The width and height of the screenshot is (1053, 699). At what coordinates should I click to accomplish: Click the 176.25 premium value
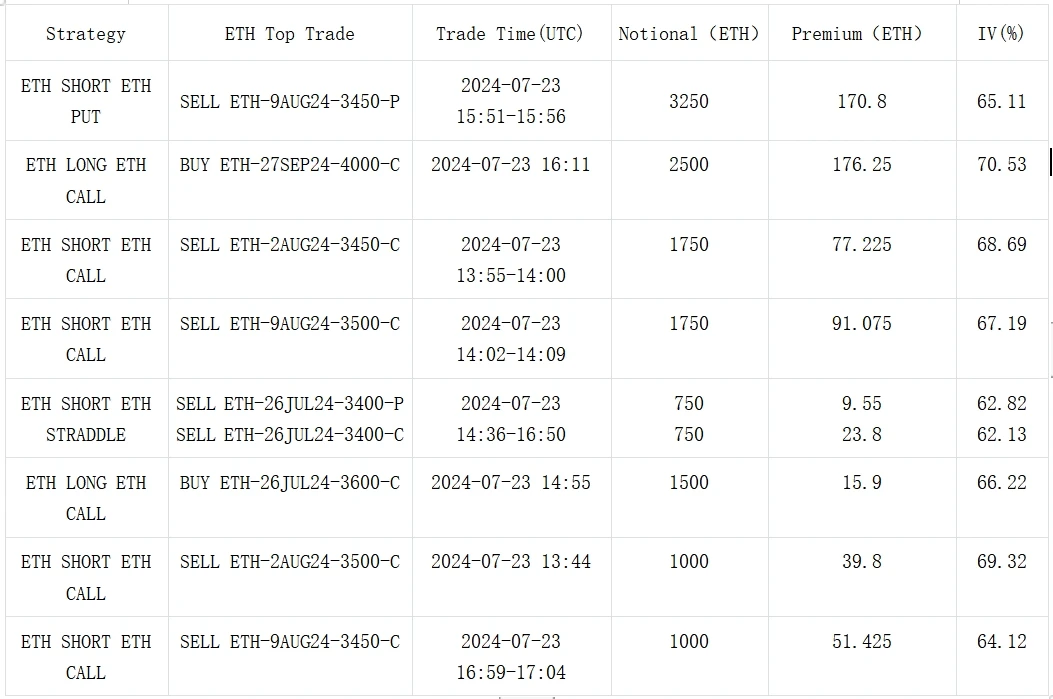[x=861, y=165]
